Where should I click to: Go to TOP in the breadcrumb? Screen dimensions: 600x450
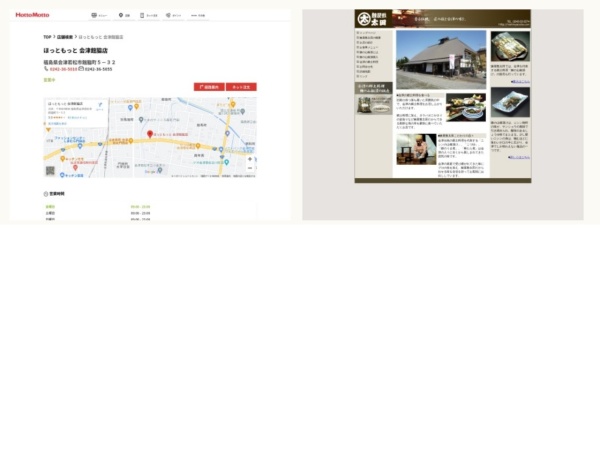[x=47, y=37]
